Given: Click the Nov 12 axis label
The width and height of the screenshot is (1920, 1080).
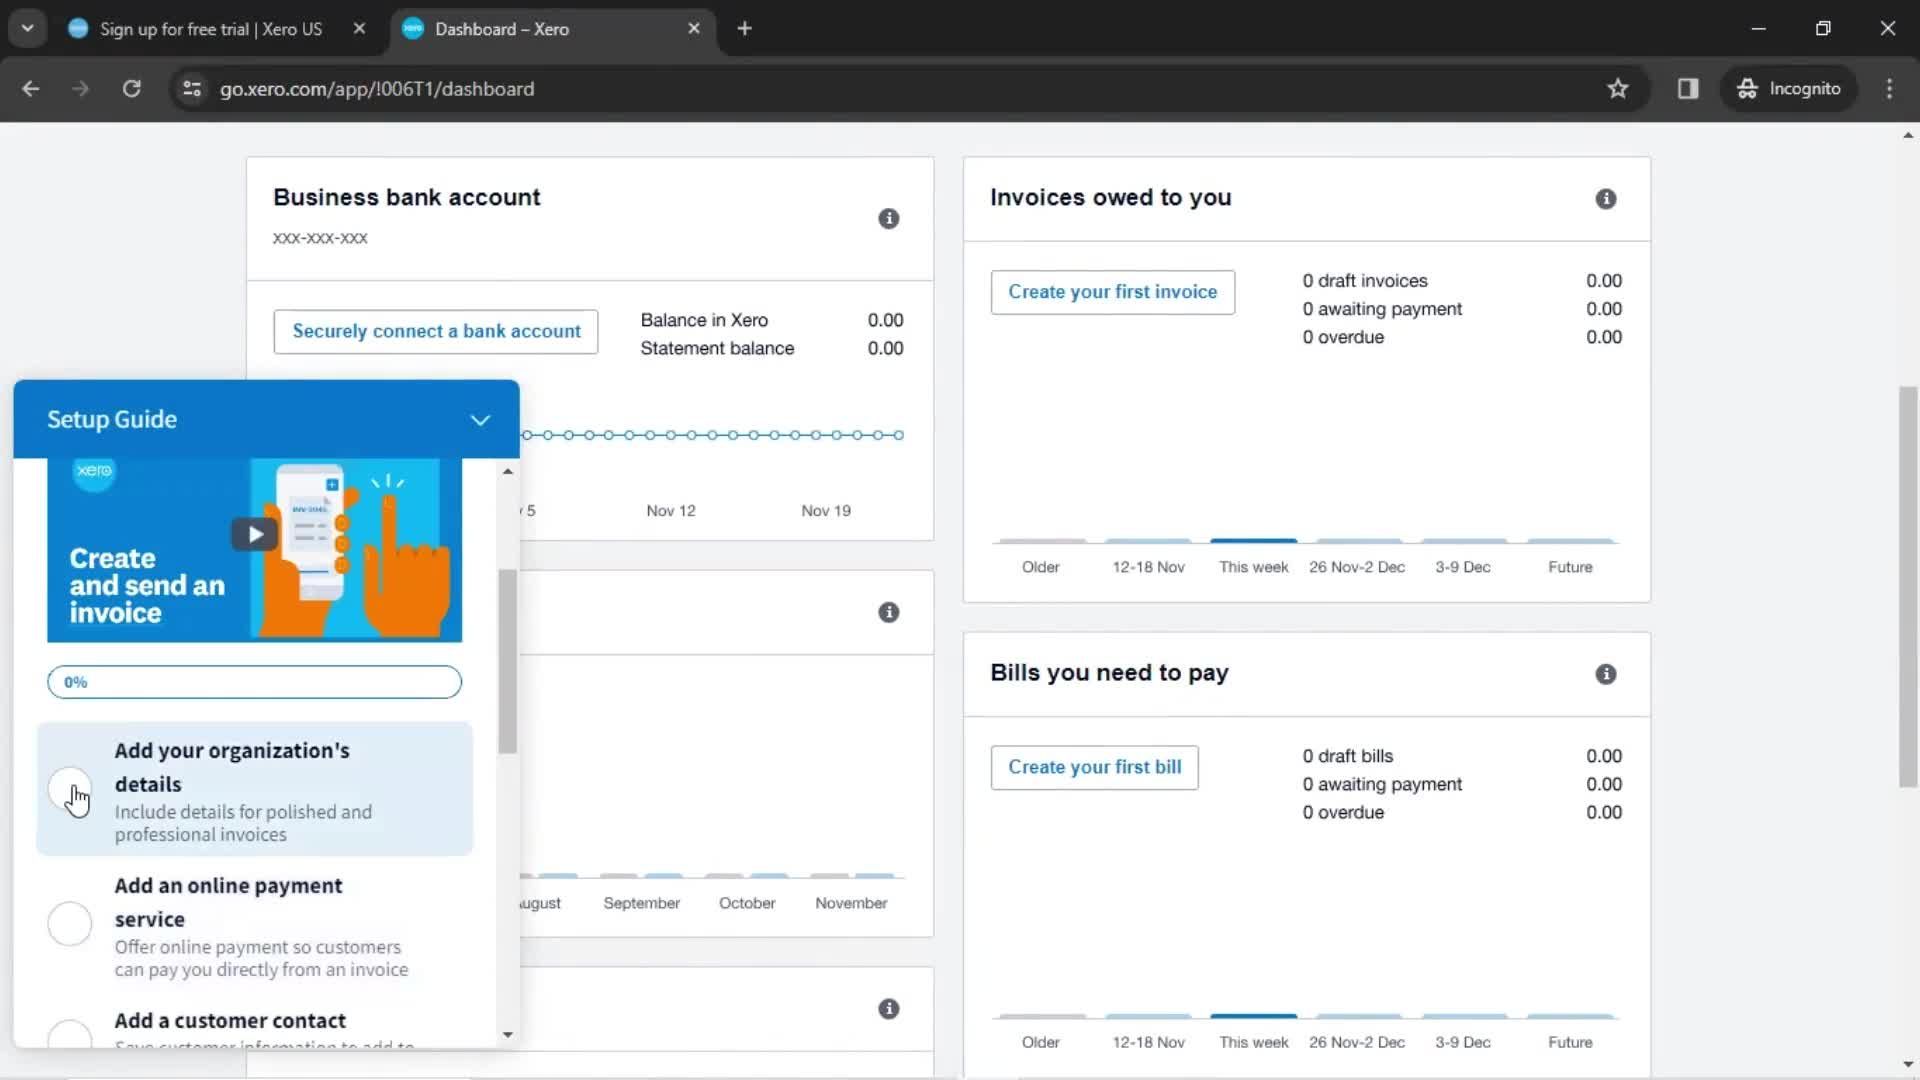Looking at the screenshot, I should click(x=670, y=510).
